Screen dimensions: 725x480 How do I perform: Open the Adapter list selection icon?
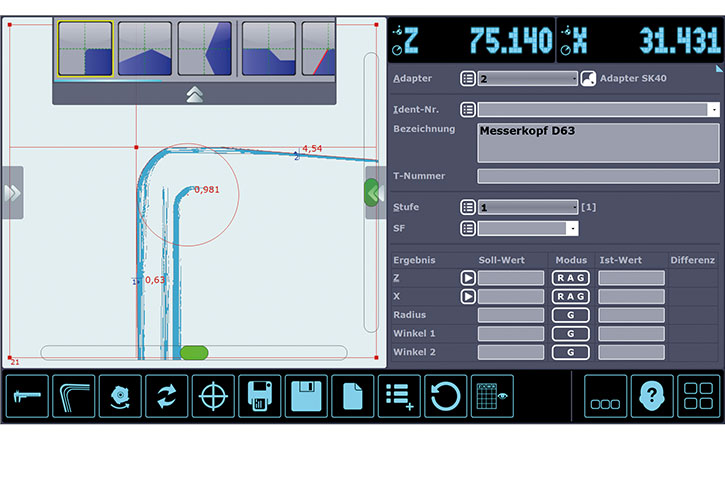point(468,79)
